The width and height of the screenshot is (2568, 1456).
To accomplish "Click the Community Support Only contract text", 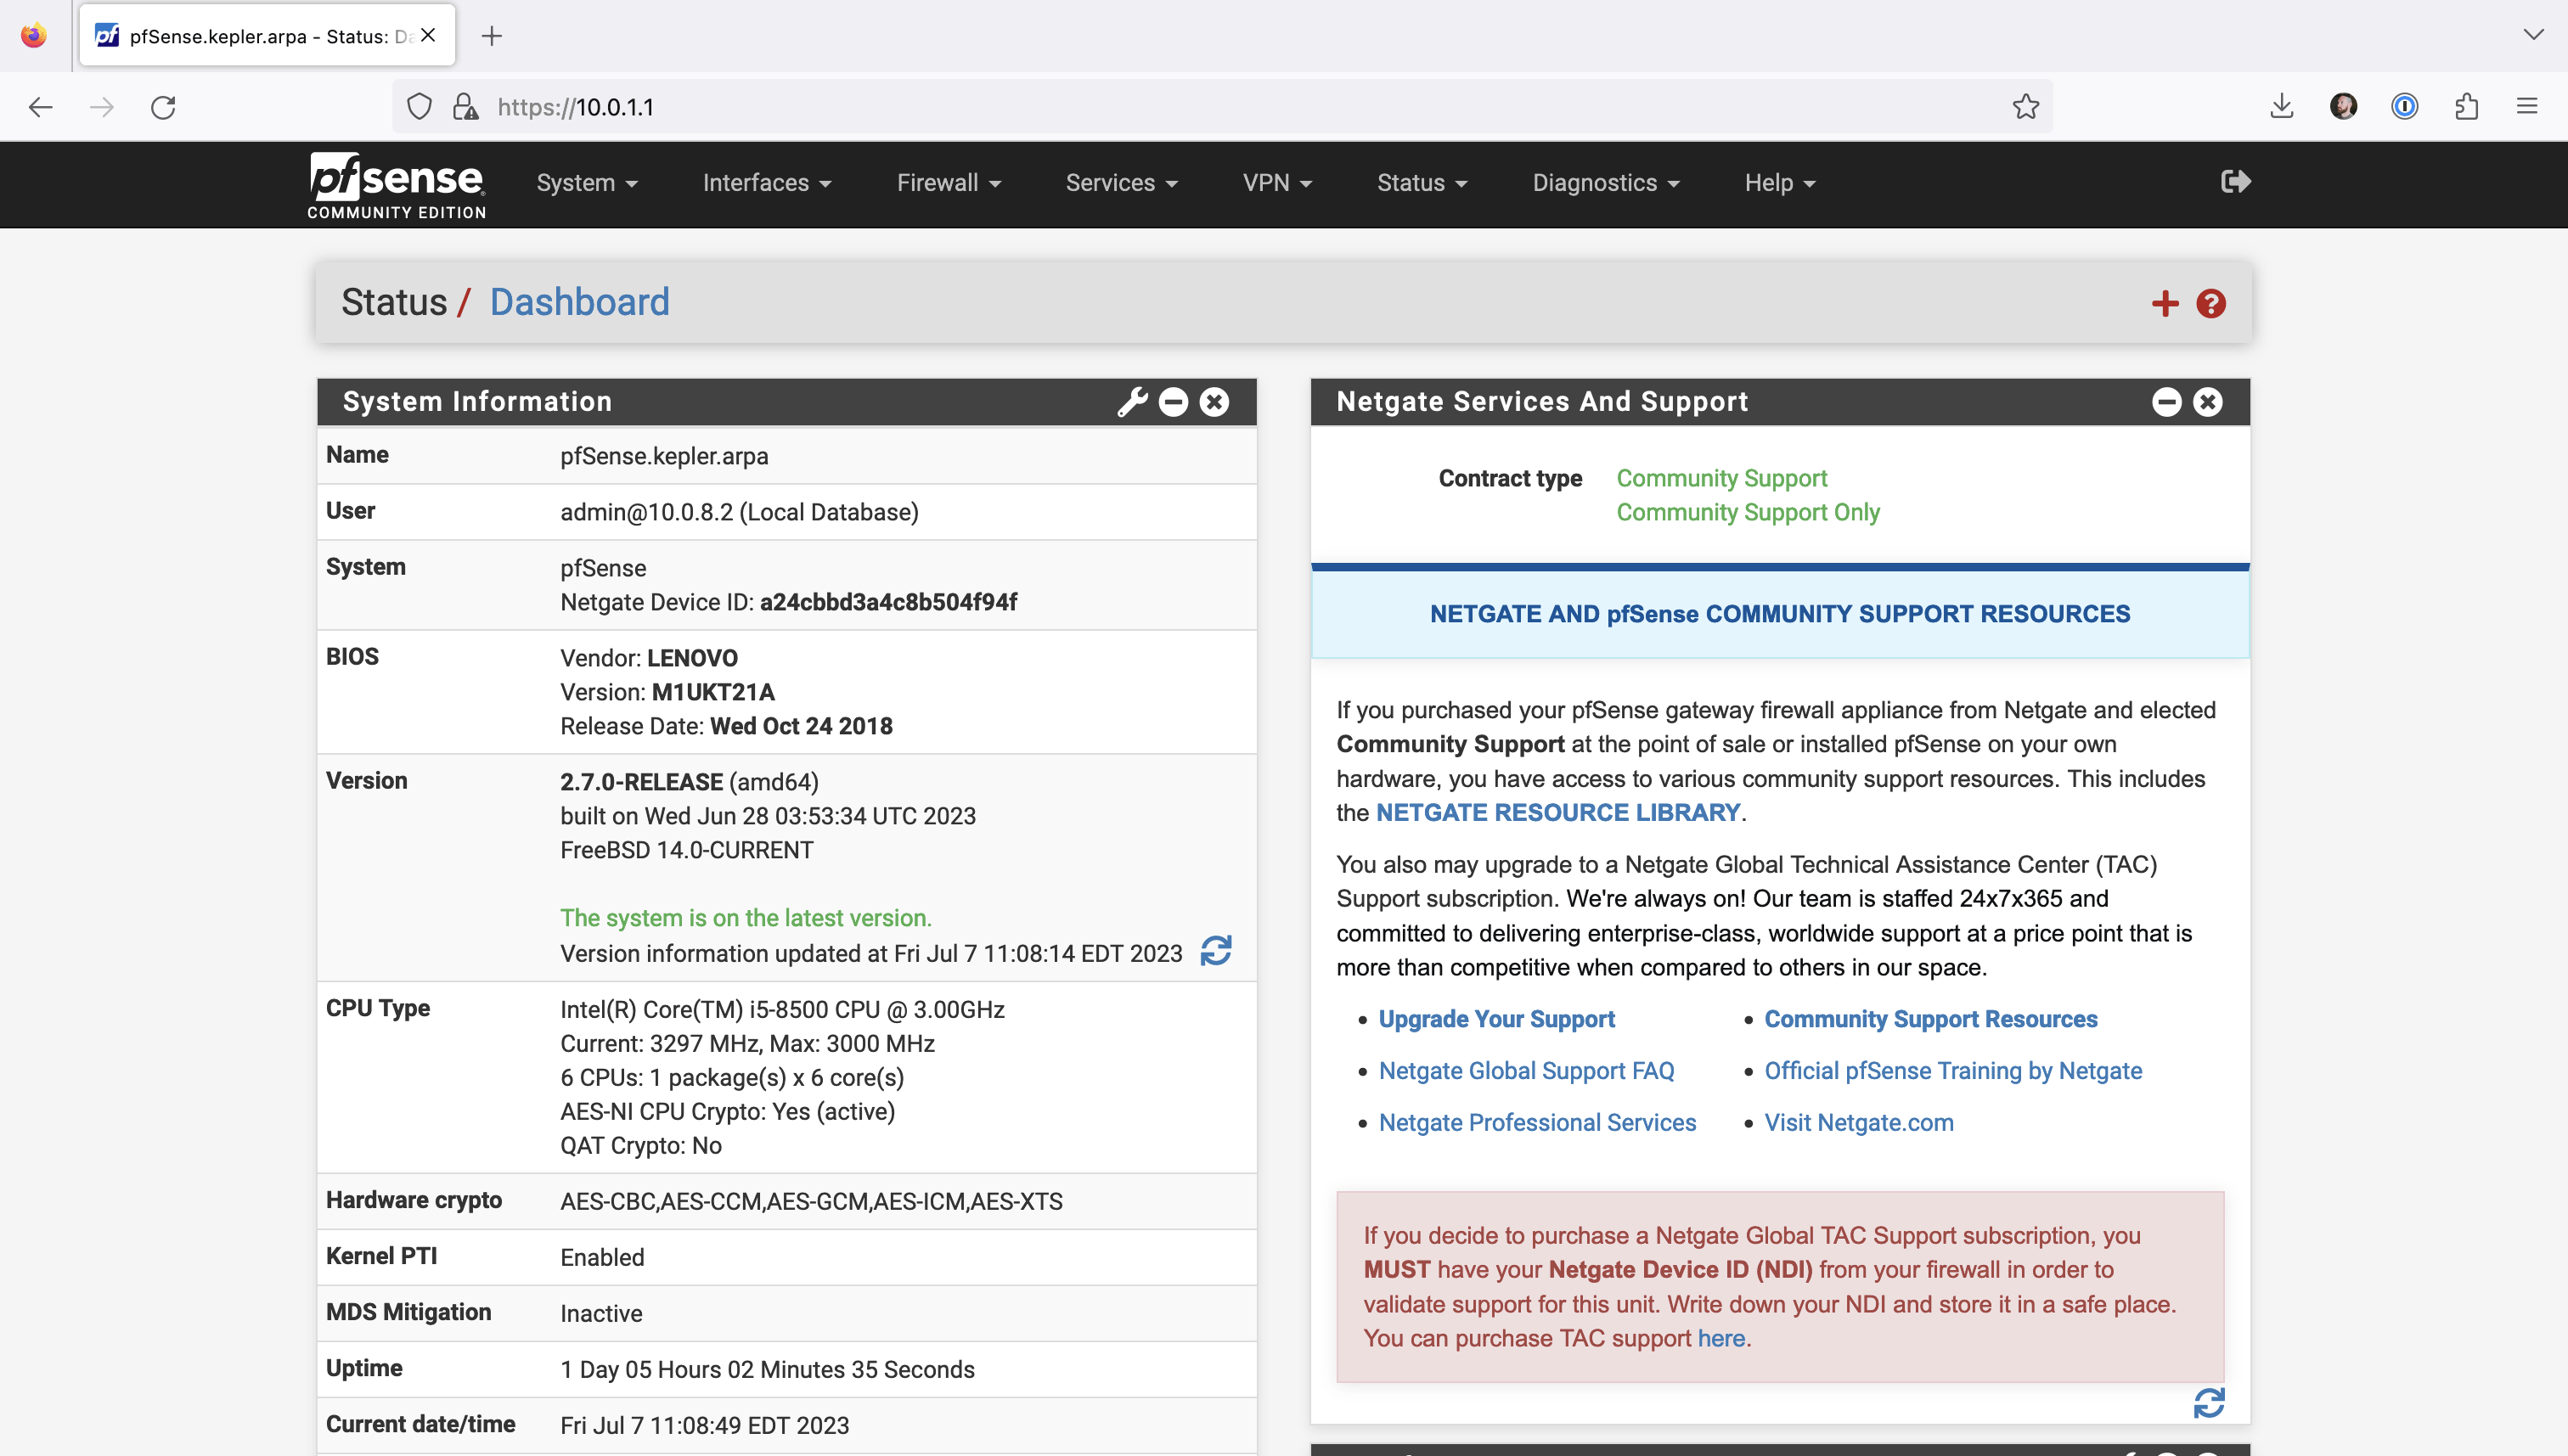I will pos(1748,512).
